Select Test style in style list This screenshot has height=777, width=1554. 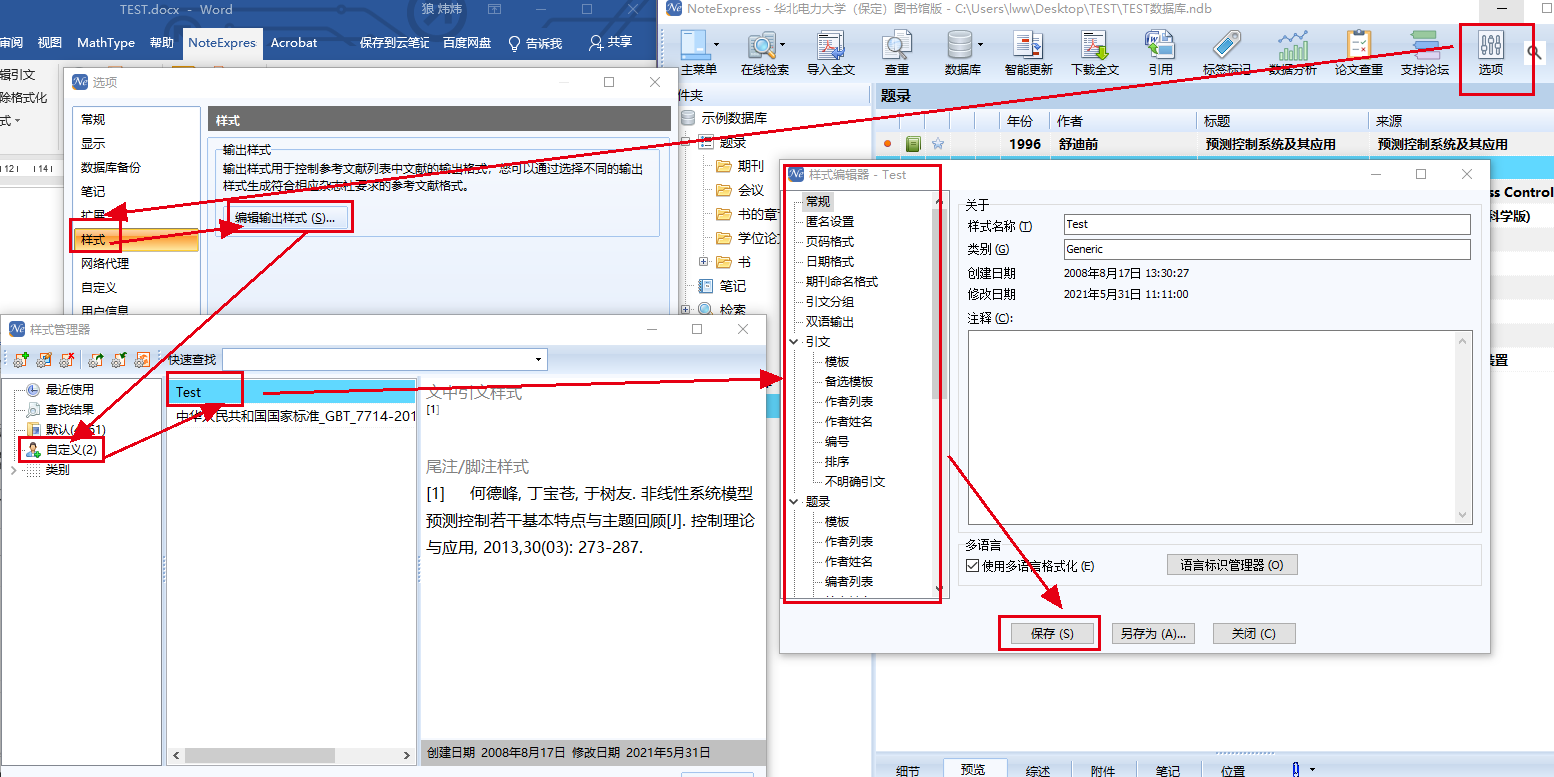[290, 392]
